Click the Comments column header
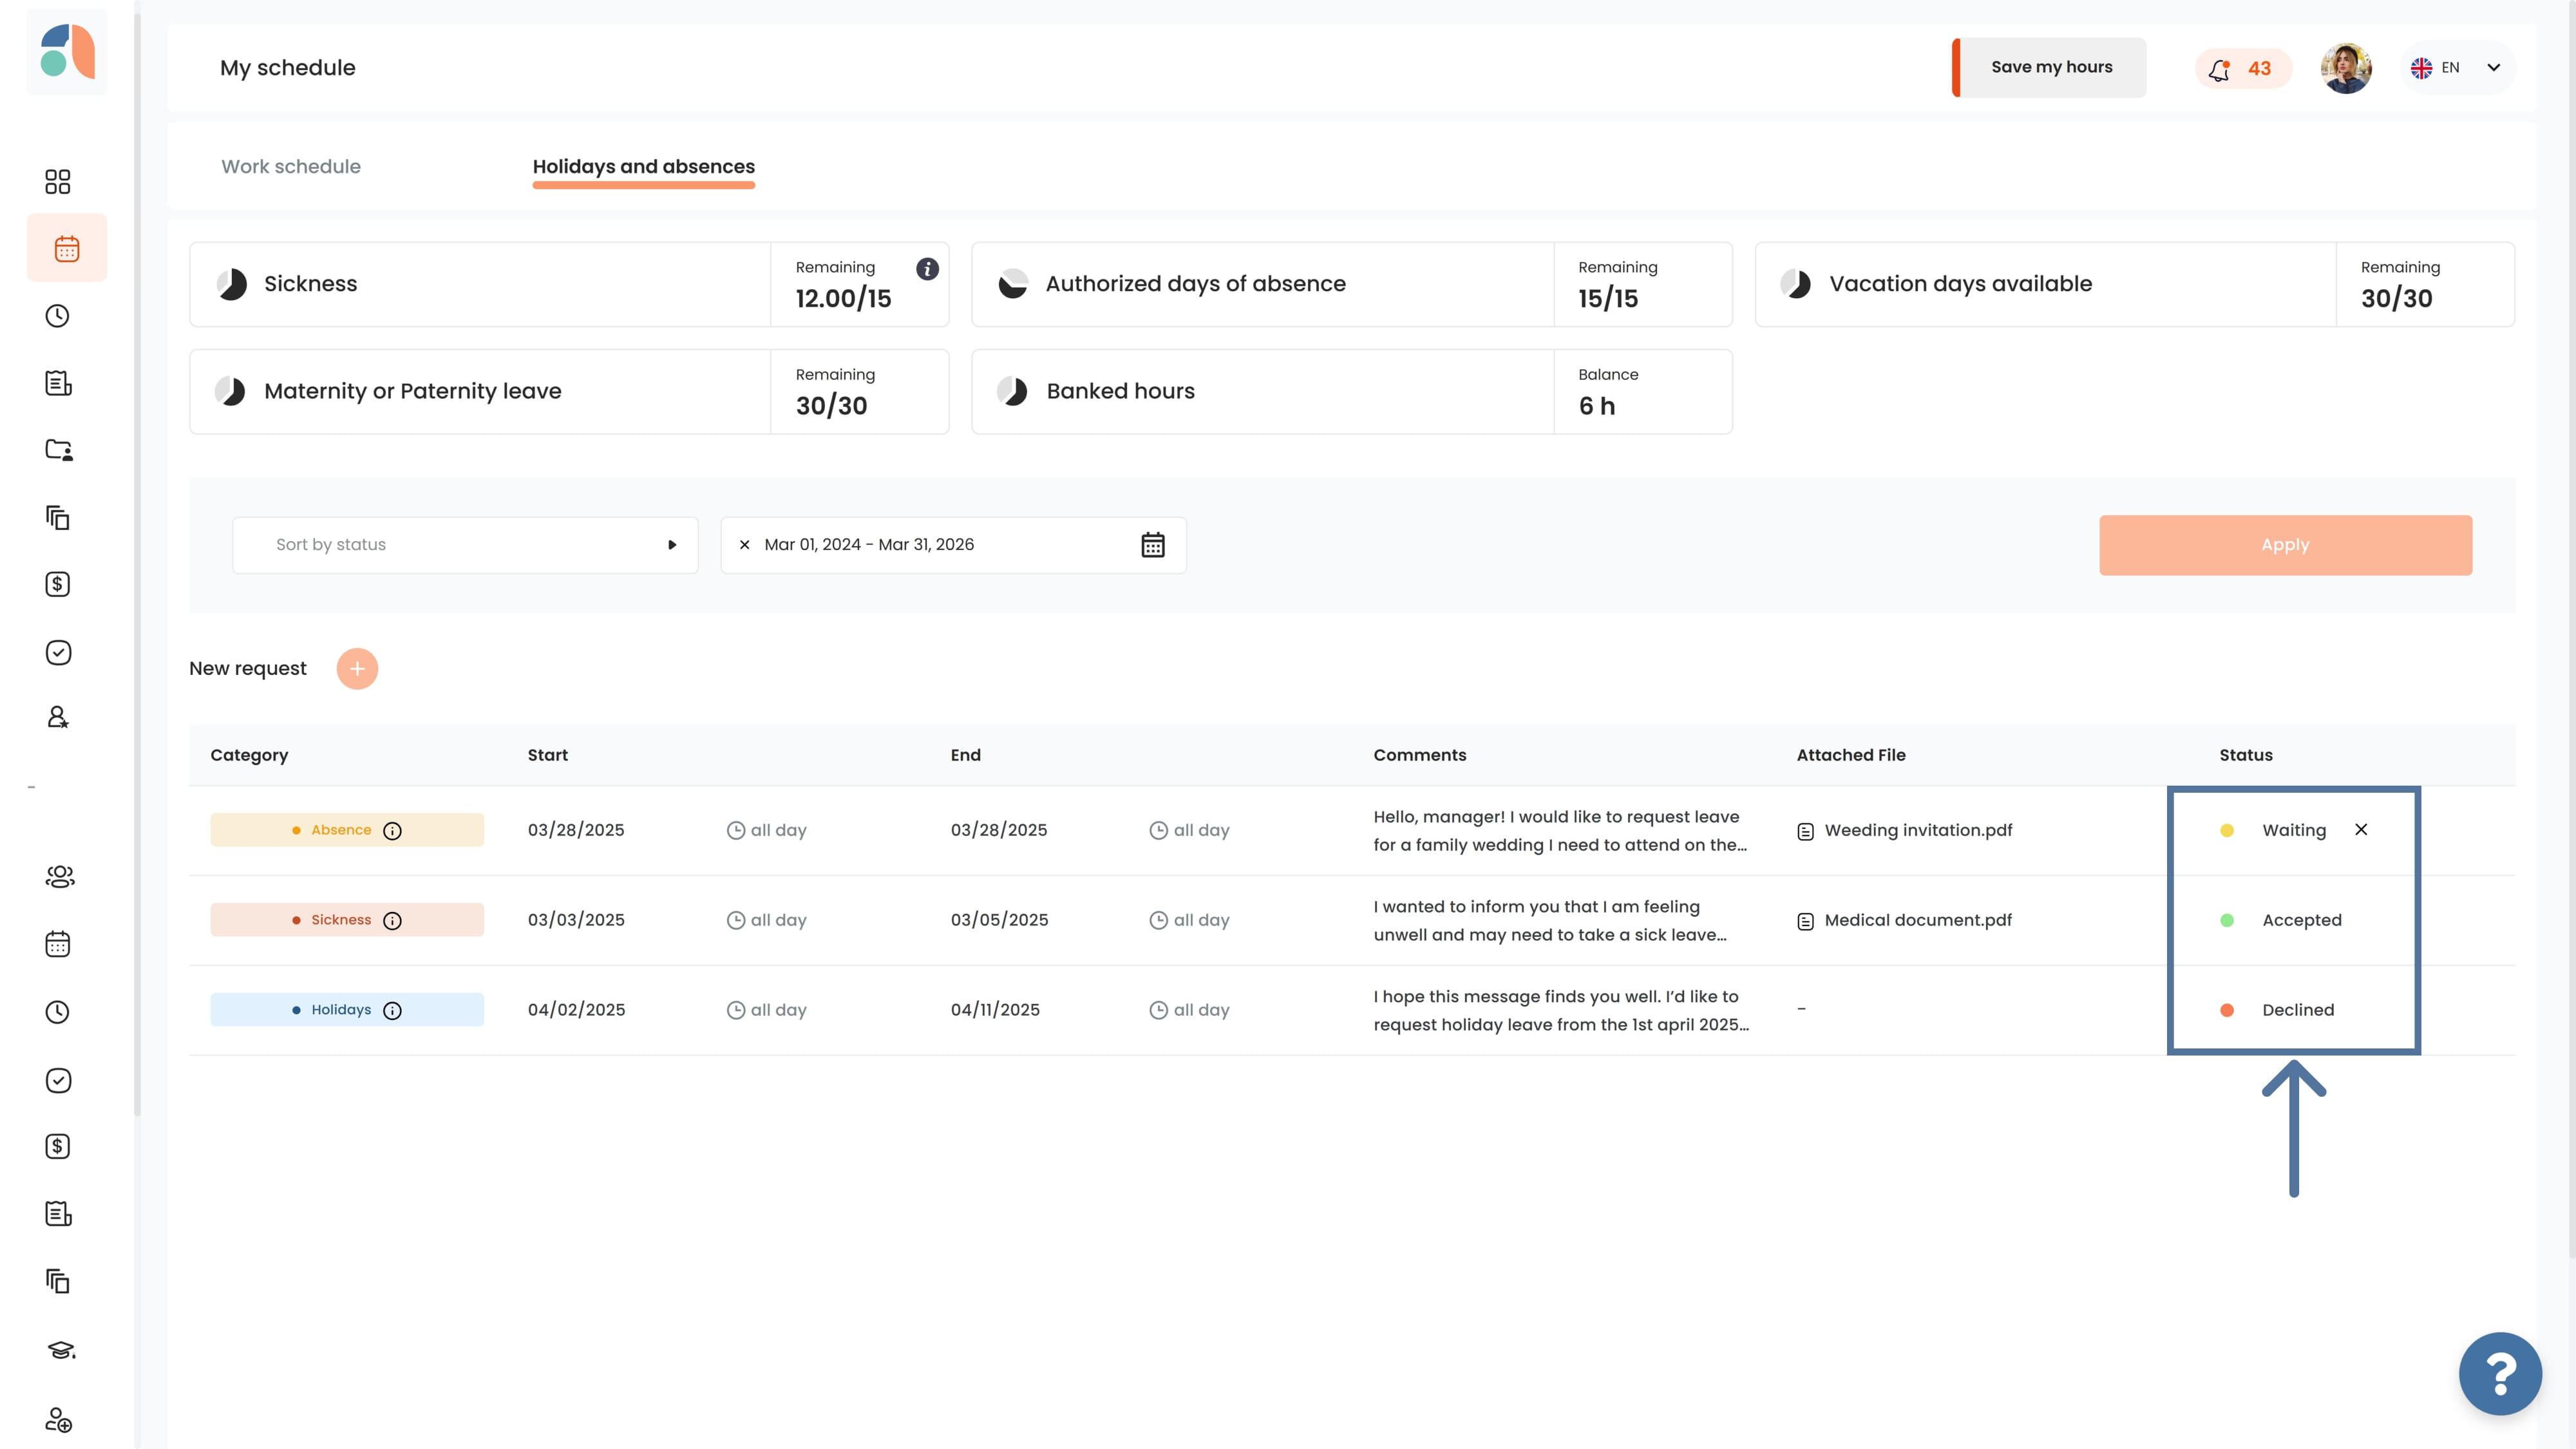This screenshot has width=2576, height=1449. coord(1419,755)
